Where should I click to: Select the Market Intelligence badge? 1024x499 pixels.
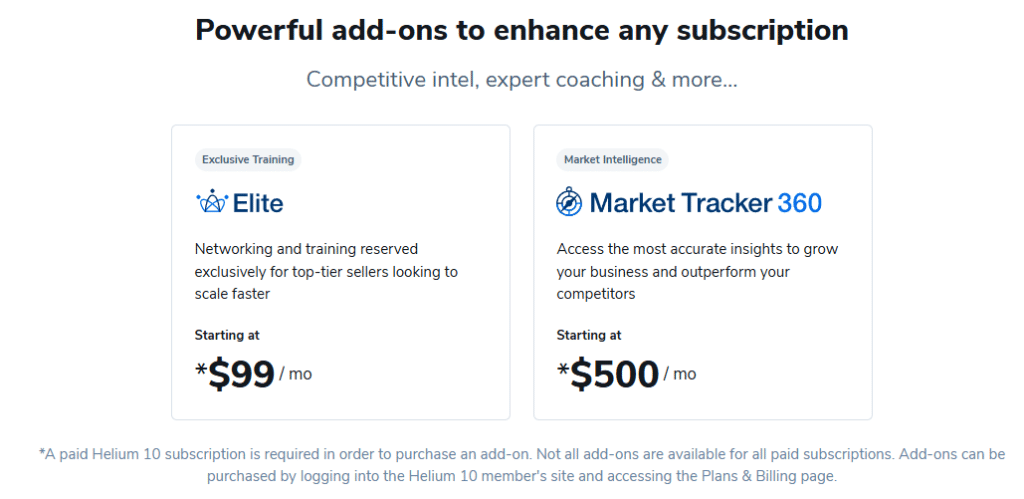612,159
